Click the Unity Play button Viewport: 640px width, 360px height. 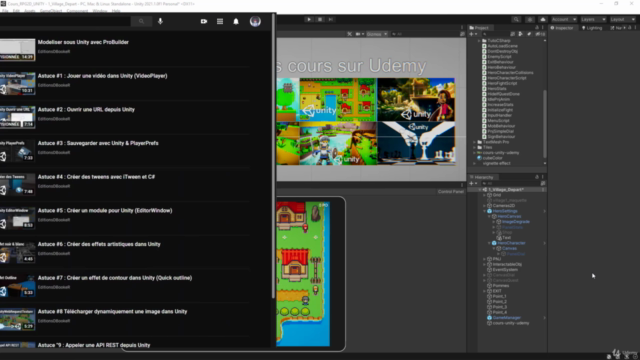pyautogui.click(x=309, y=19)
